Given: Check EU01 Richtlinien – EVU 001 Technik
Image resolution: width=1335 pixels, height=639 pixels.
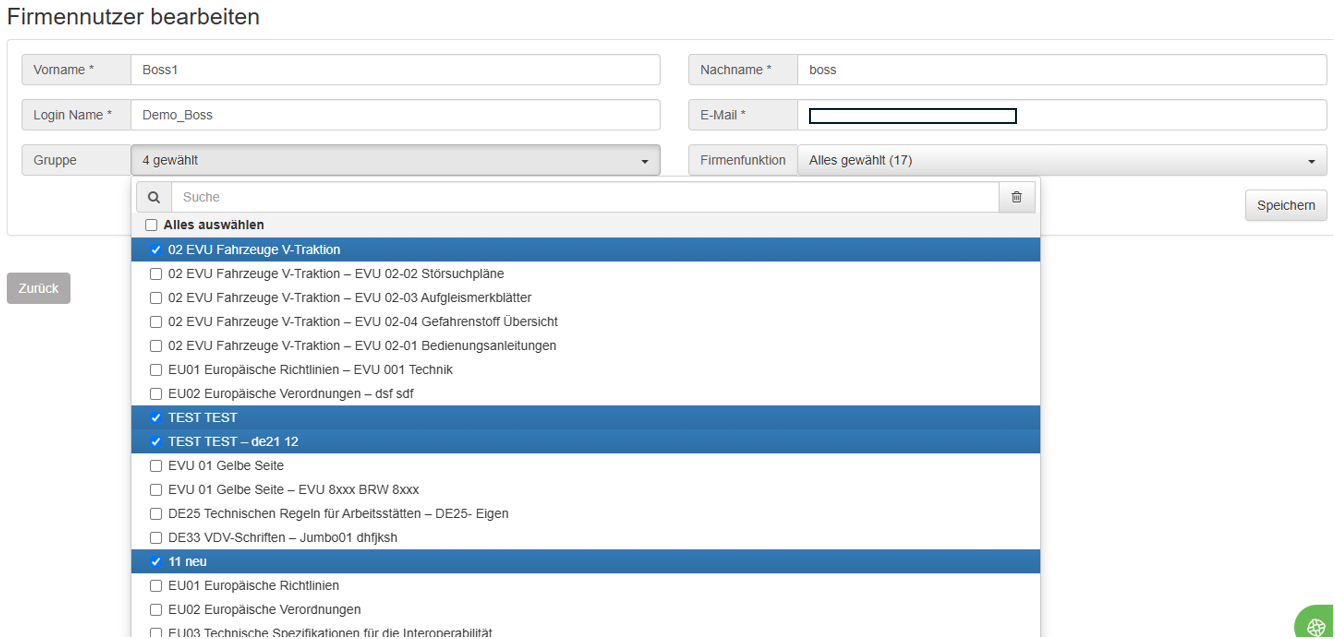Looking at the screenshot, I should (155, 369).
